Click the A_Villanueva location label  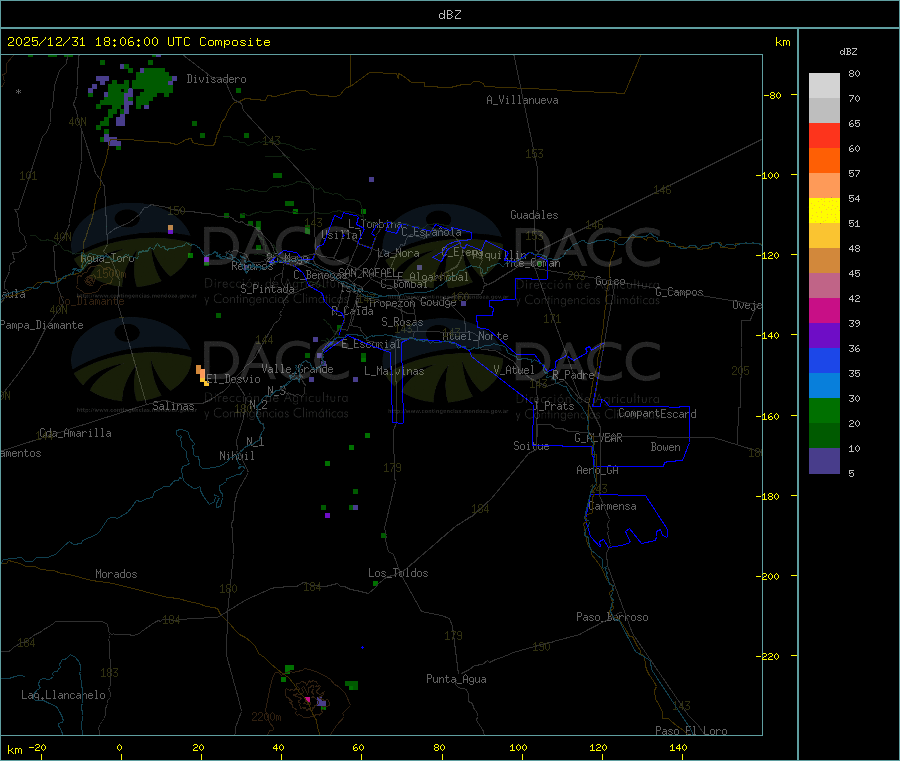[522, 100]
